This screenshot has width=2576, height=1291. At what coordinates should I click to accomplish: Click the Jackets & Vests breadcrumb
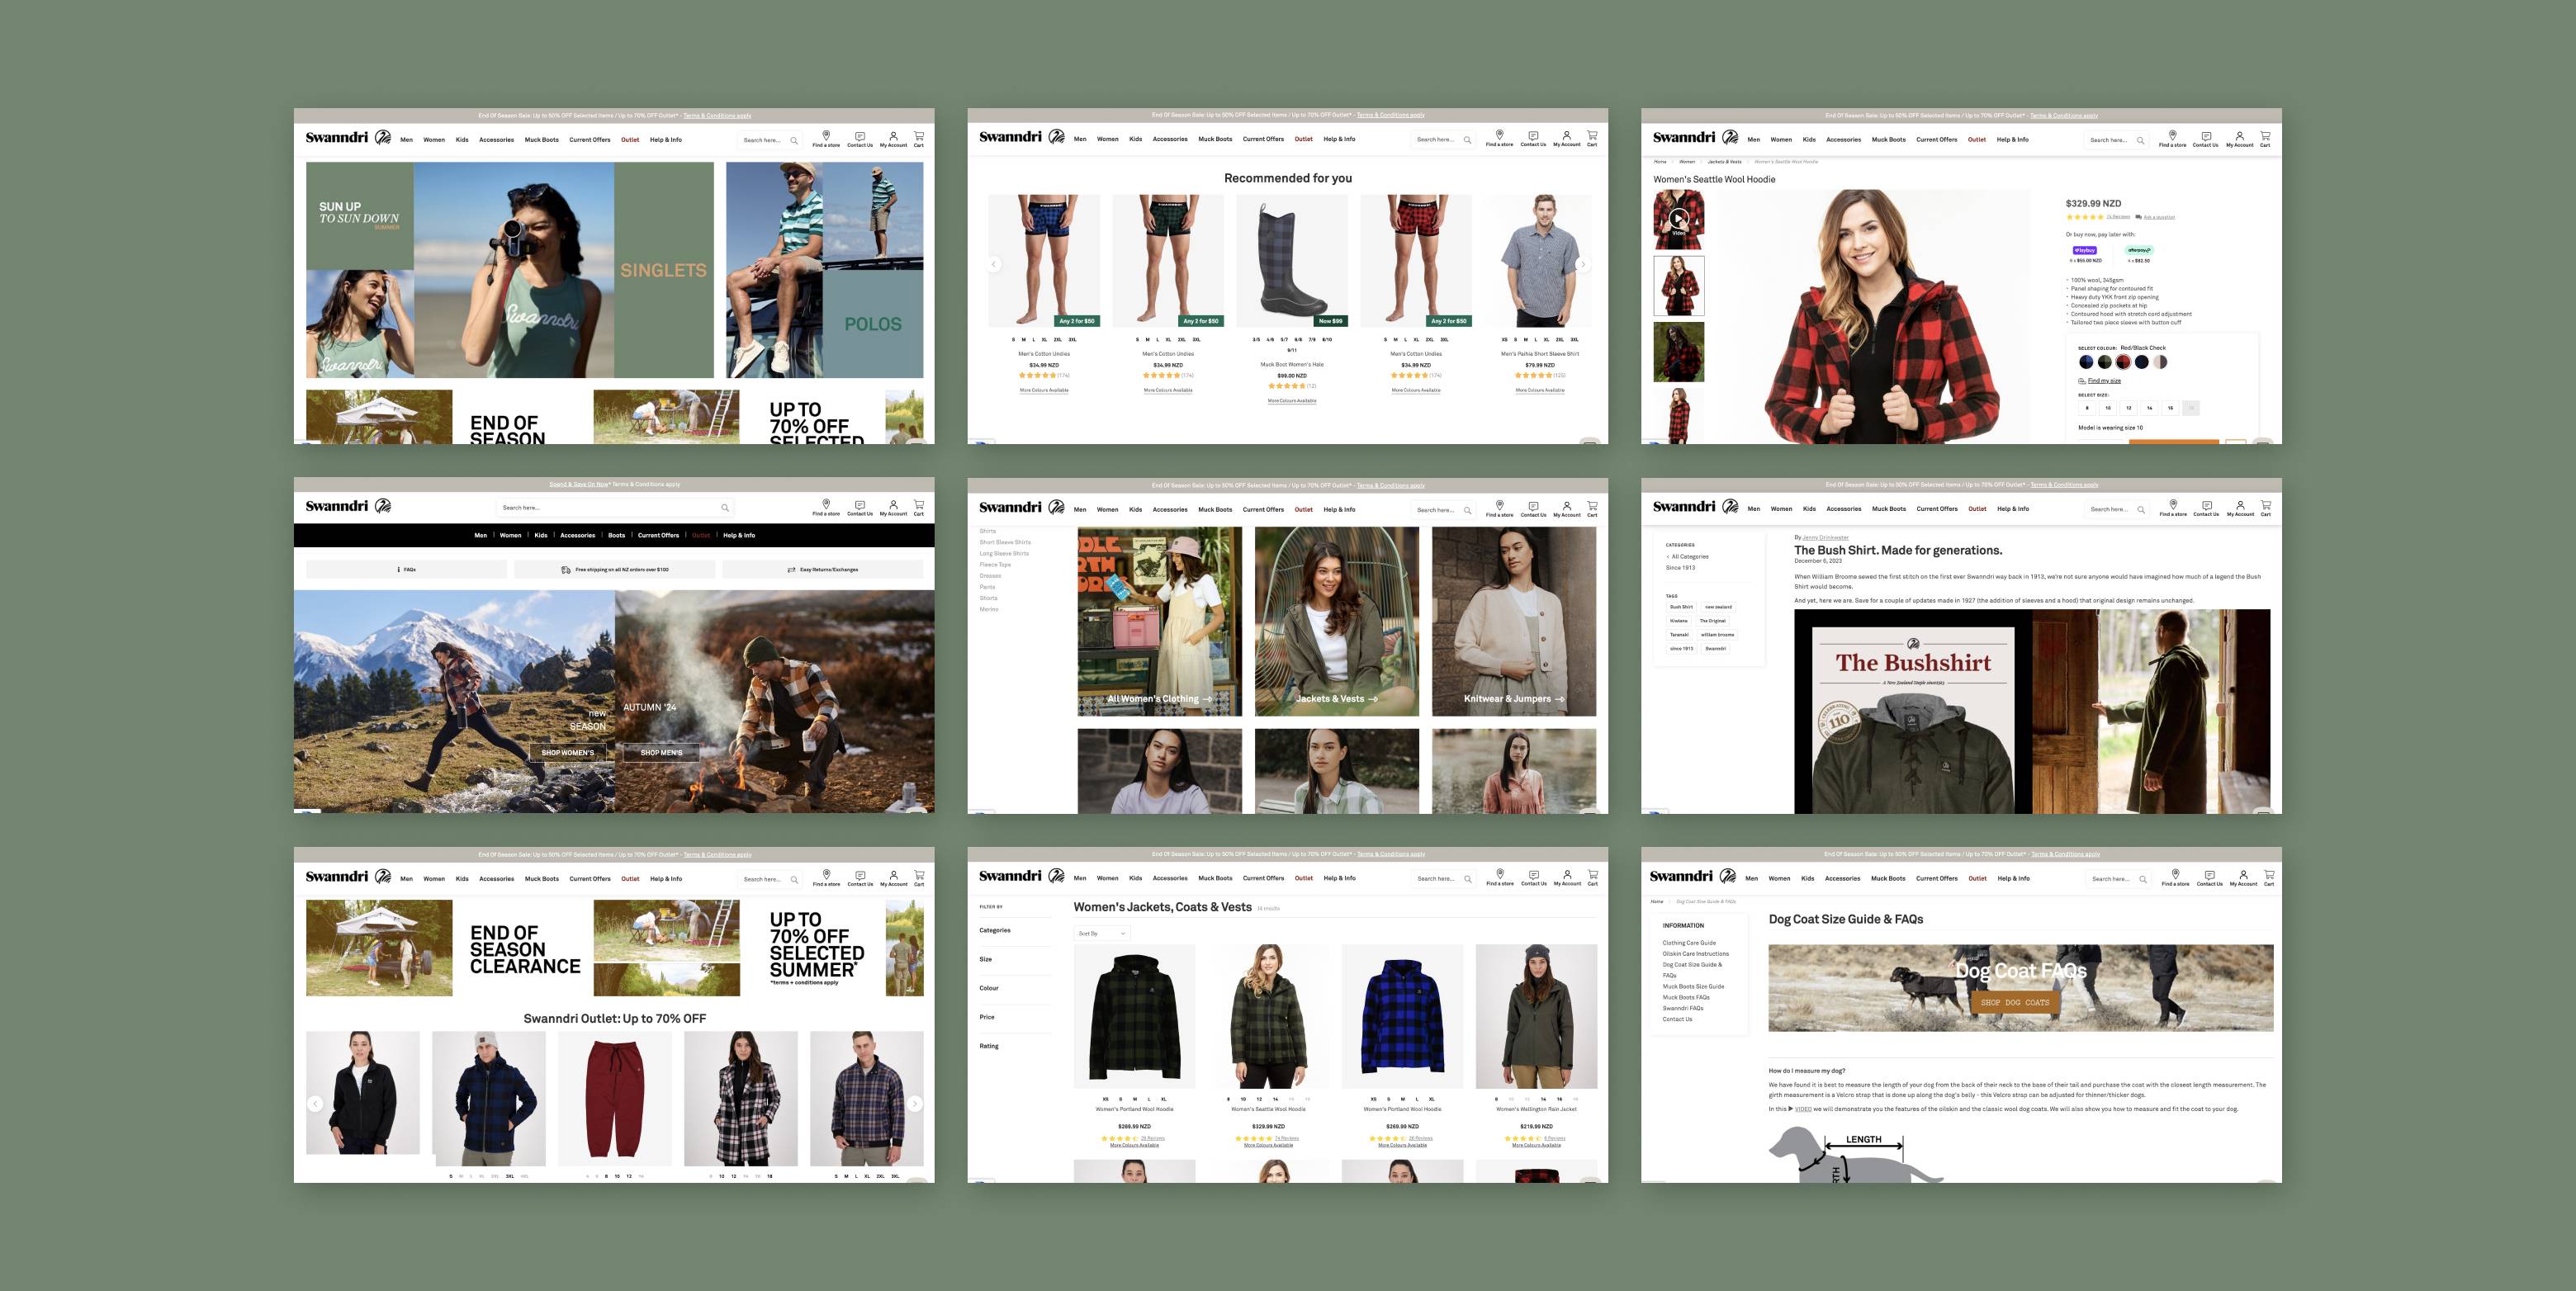coord(1724,161)
